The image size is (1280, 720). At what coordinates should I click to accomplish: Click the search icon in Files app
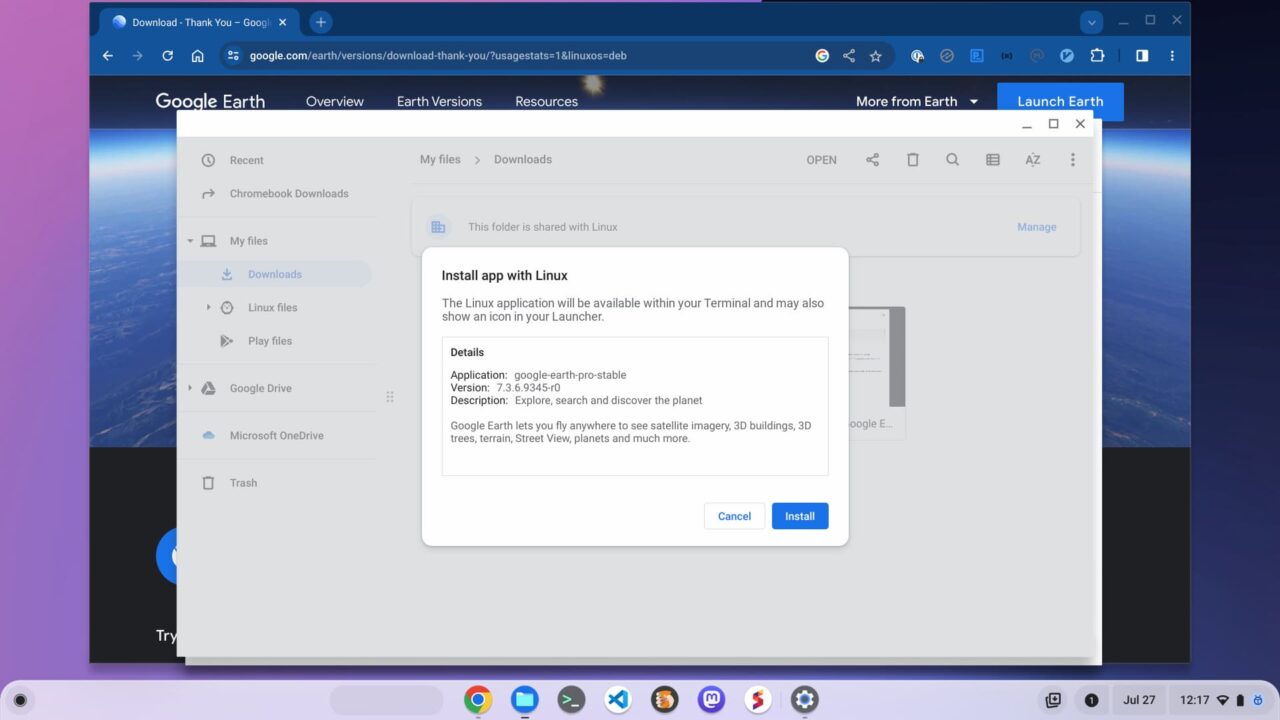point(952,160)
